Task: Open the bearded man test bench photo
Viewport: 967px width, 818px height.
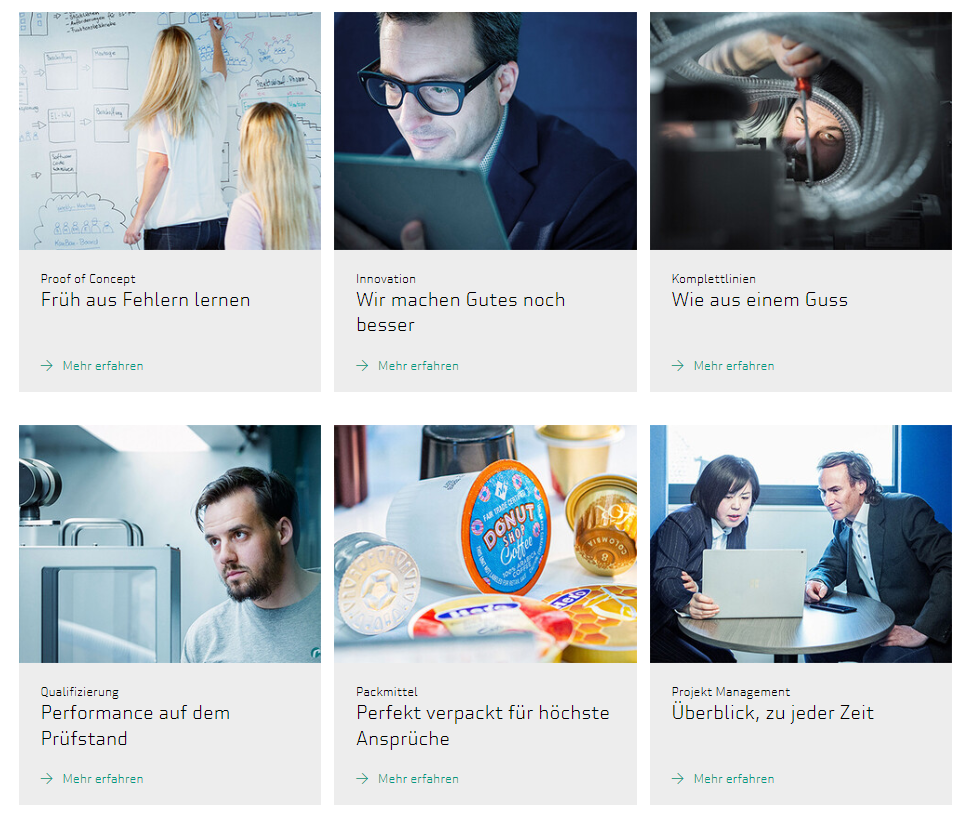Action: (170, 543)
